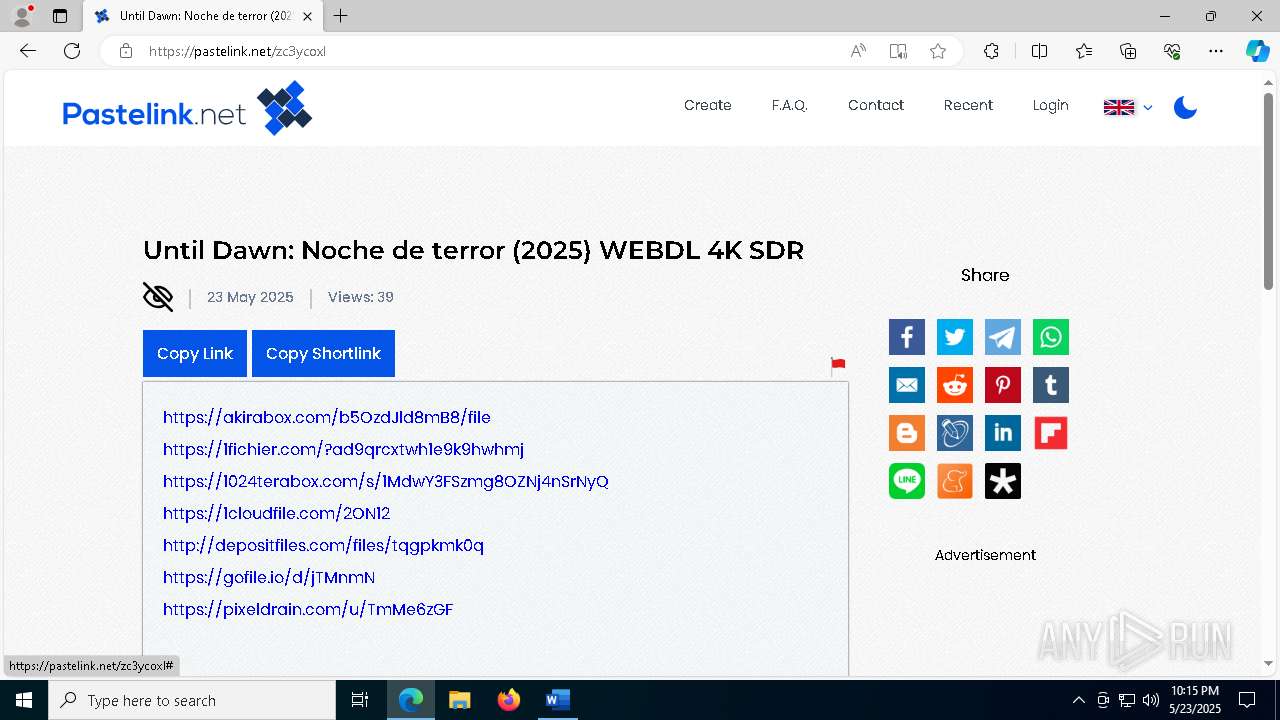Share paste on Tumblr
This screenshot has height=720, width=1280.
pyautogui.click(x=1051, y=385)
